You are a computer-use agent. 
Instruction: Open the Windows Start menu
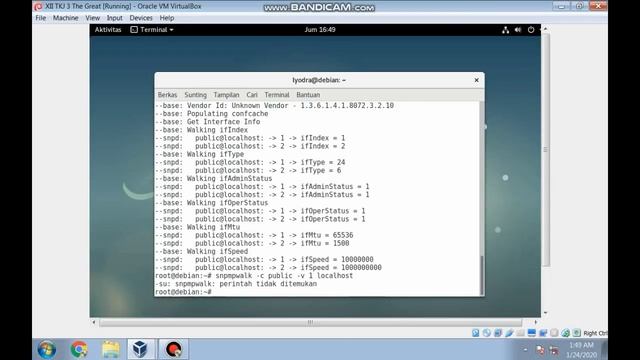click(x=47, y=349)
